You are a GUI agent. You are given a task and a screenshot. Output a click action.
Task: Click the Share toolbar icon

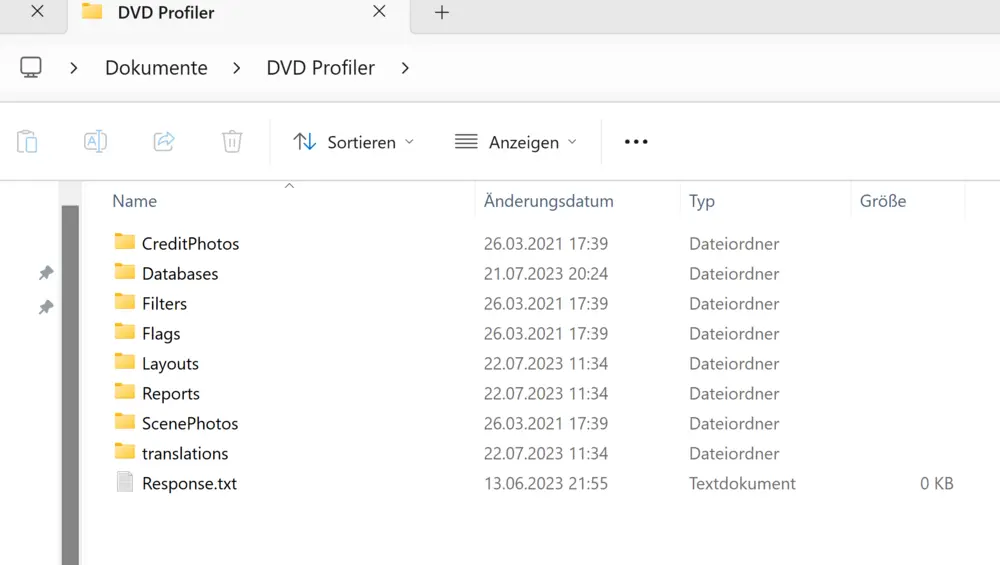164,141
